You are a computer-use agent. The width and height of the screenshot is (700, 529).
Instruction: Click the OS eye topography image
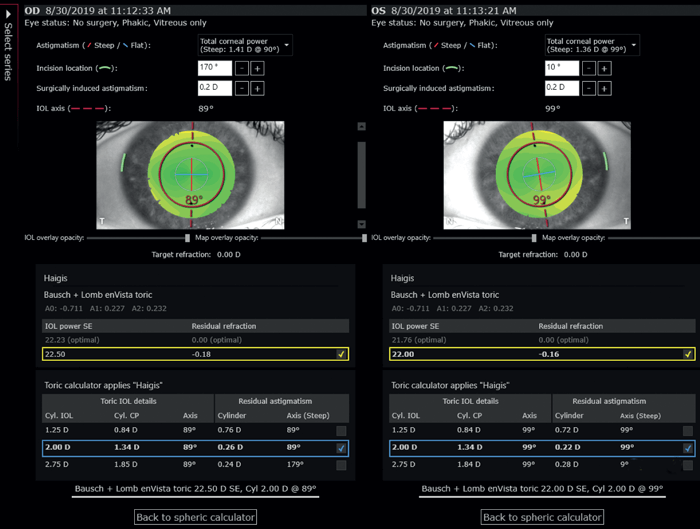click(537, 175)
